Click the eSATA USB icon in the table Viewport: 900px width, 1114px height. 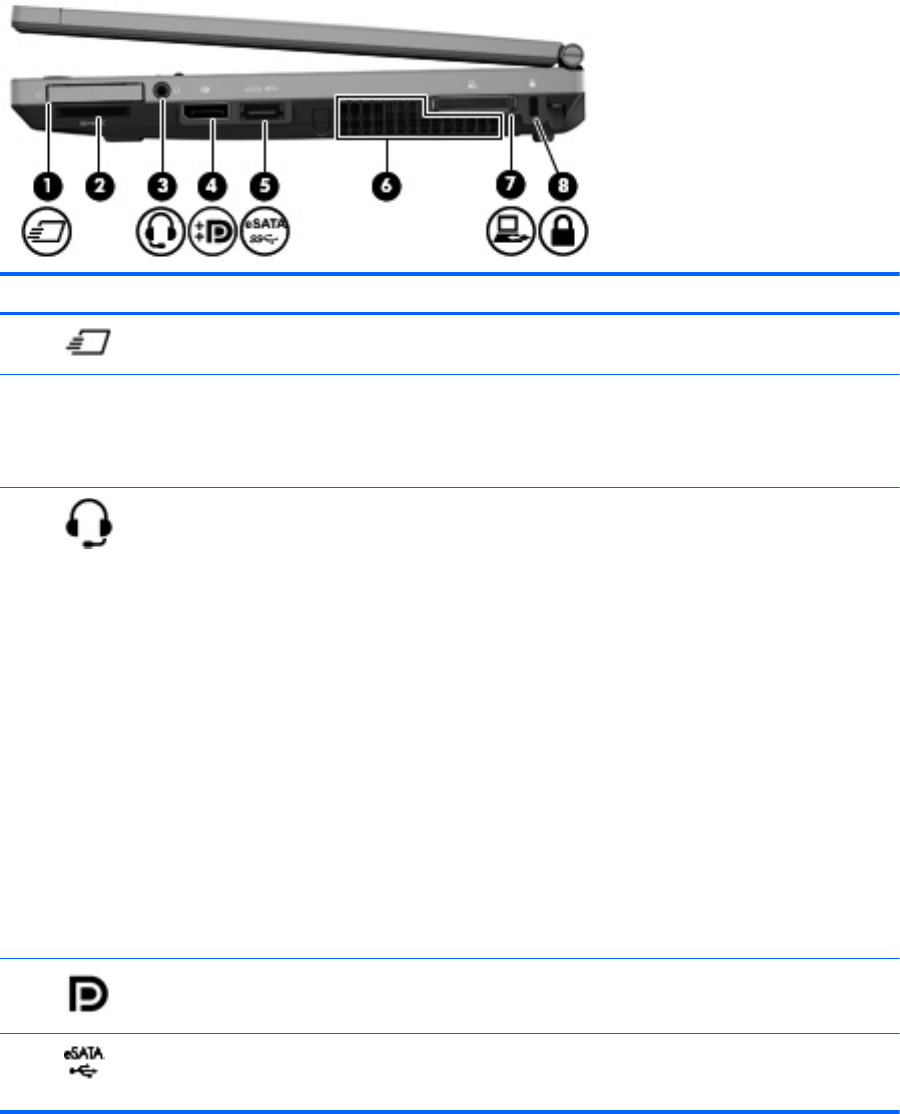pos(84,1062)
